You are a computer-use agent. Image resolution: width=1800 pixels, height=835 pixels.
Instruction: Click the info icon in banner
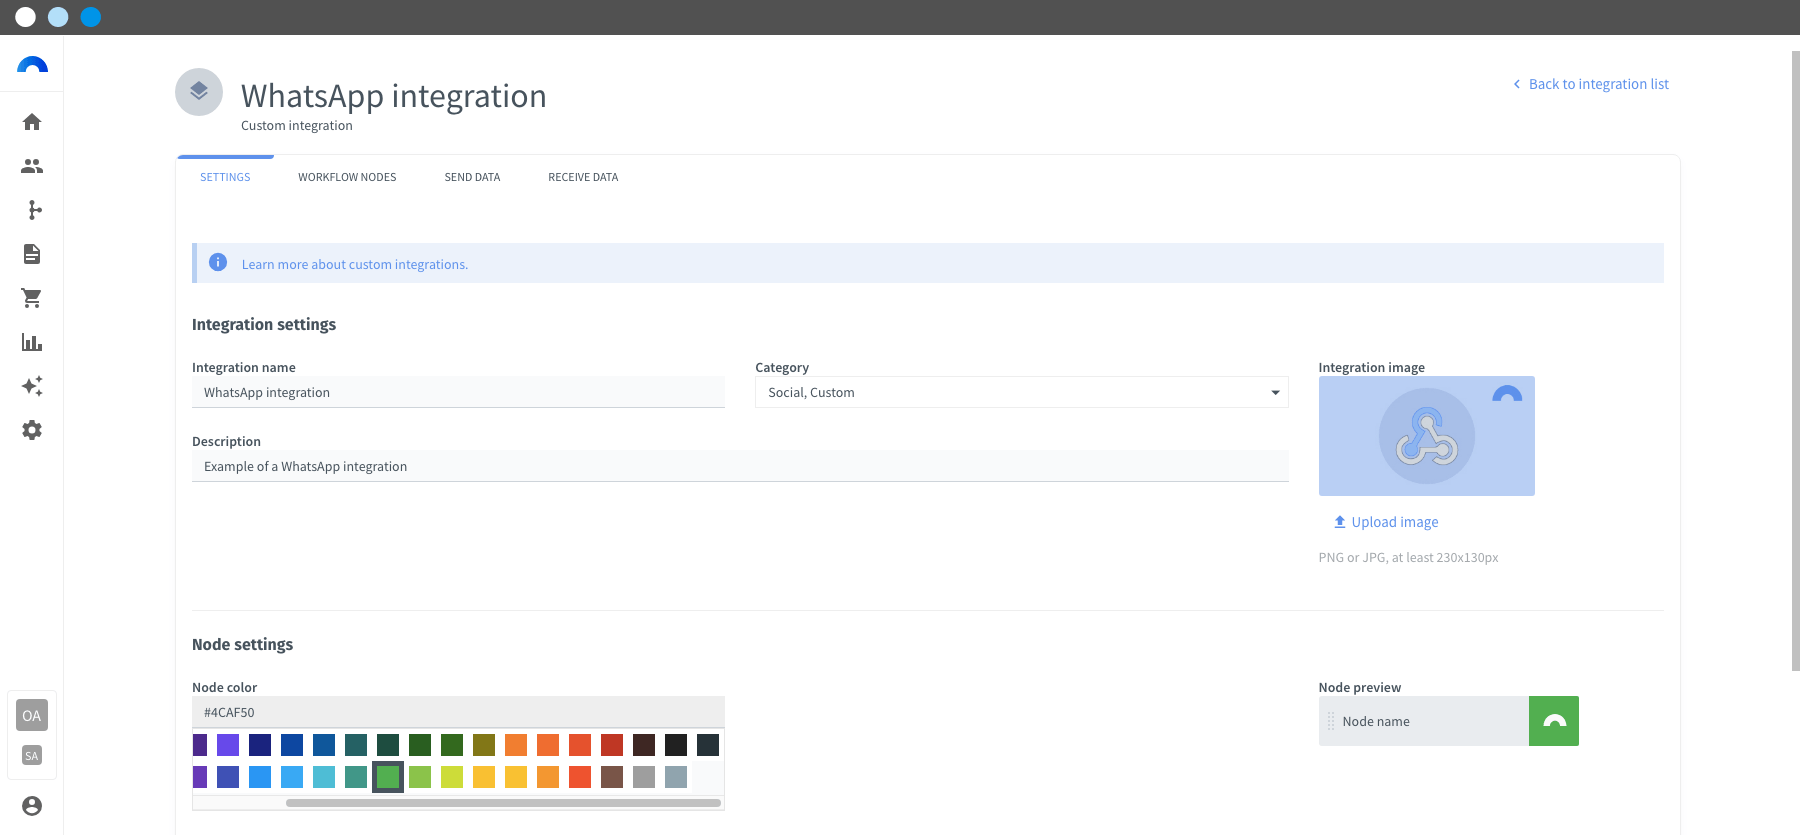218,262
